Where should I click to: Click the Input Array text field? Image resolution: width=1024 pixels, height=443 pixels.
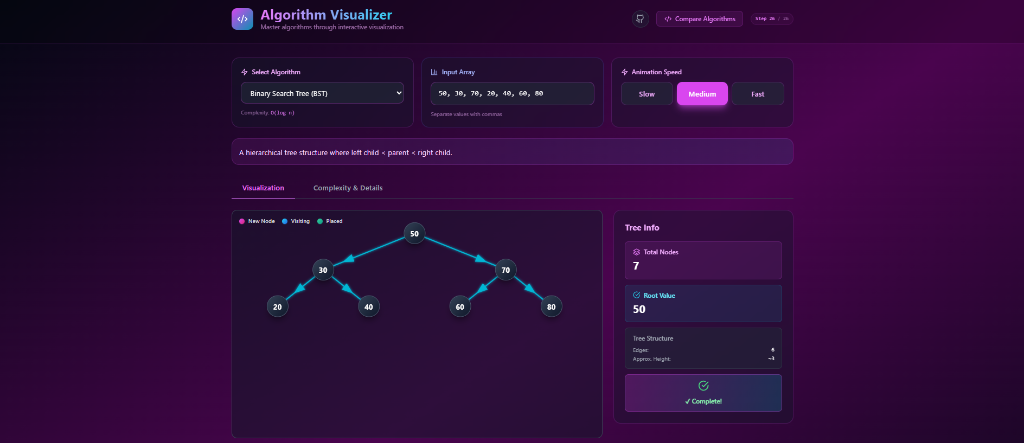click(x=512, y=93)
